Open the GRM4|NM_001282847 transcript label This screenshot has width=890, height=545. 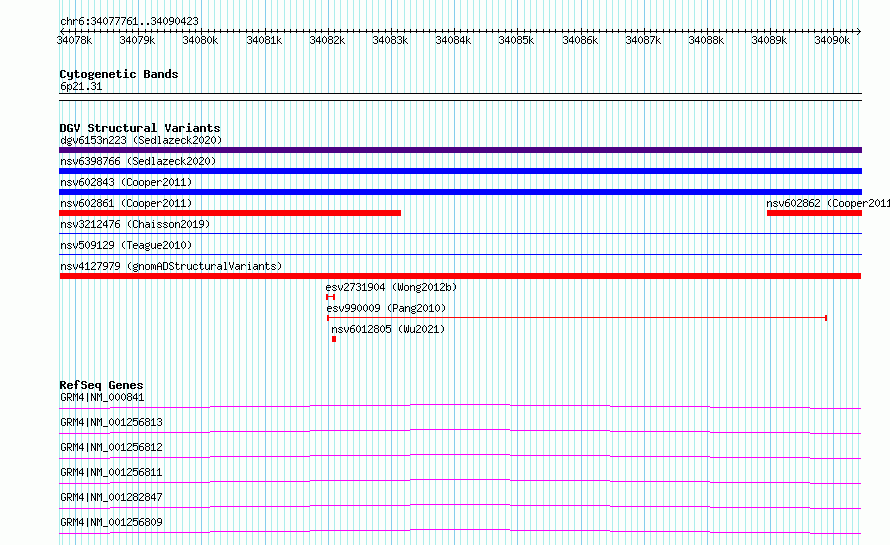point(111,497)
